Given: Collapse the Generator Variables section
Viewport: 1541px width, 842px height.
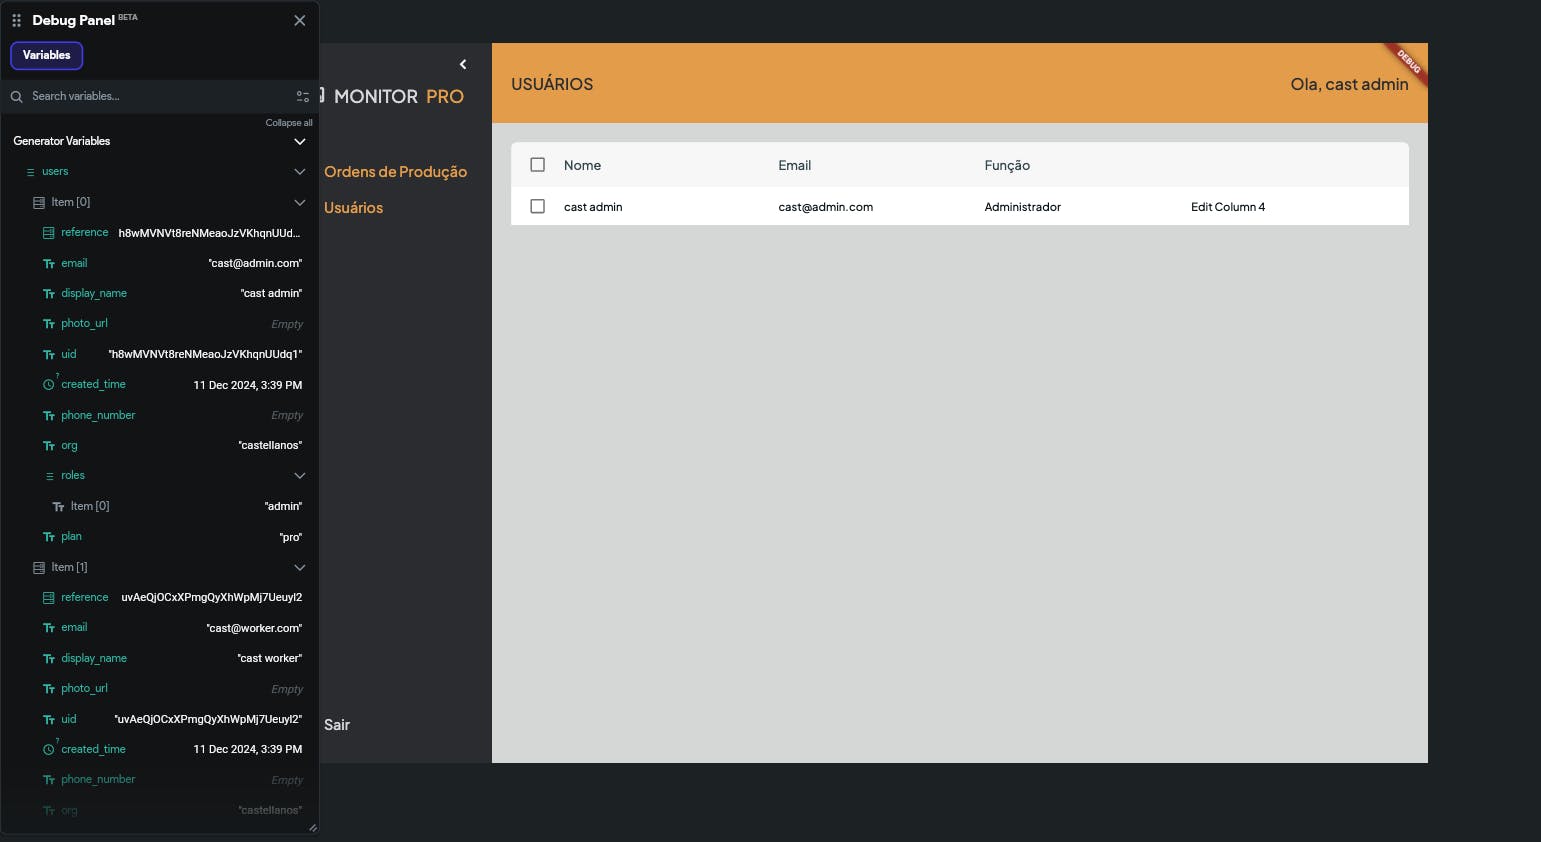Looking at the screenshot, I should click(299, 141).
